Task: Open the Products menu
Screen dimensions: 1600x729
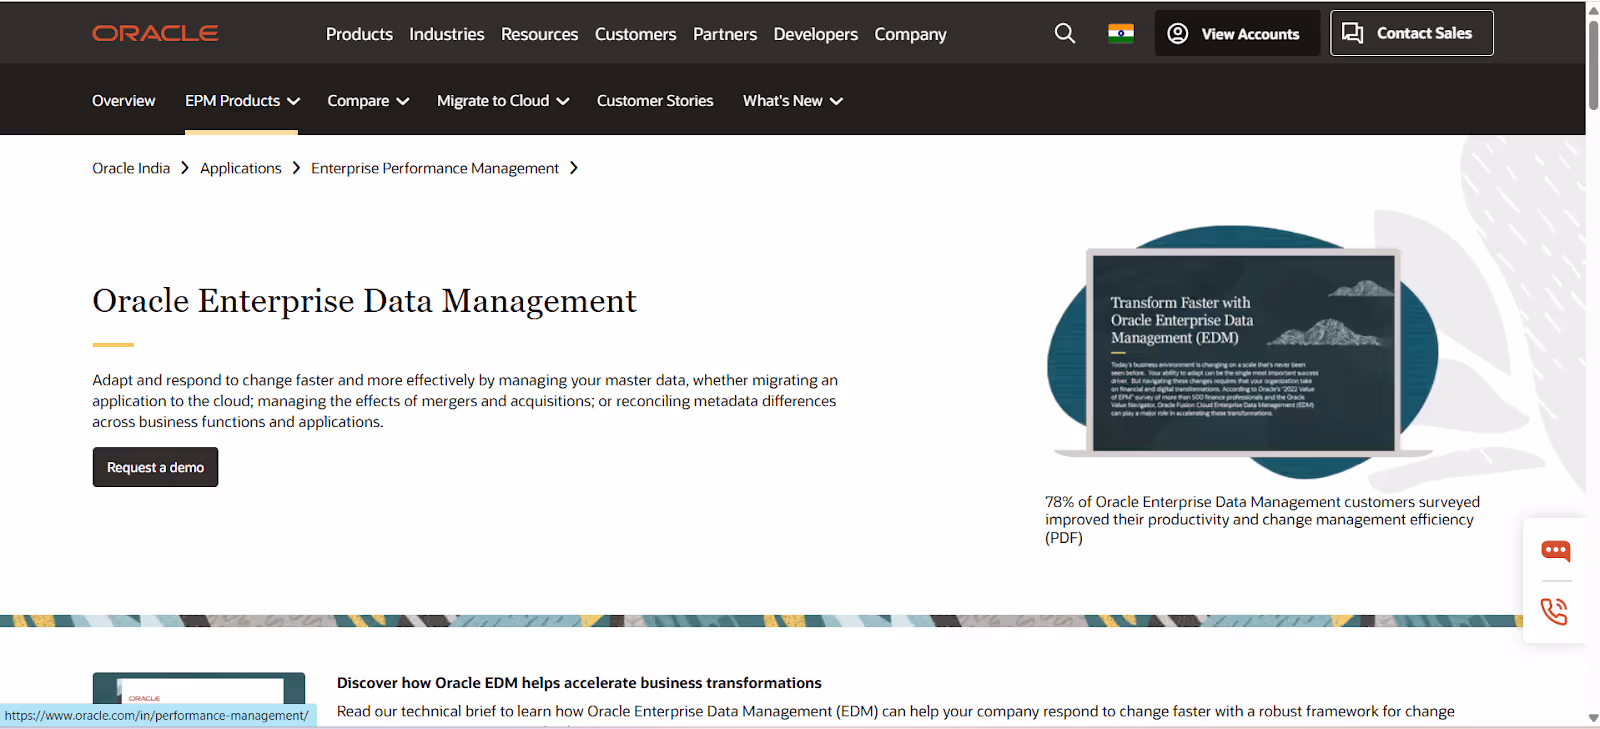Action: (359, 34)
